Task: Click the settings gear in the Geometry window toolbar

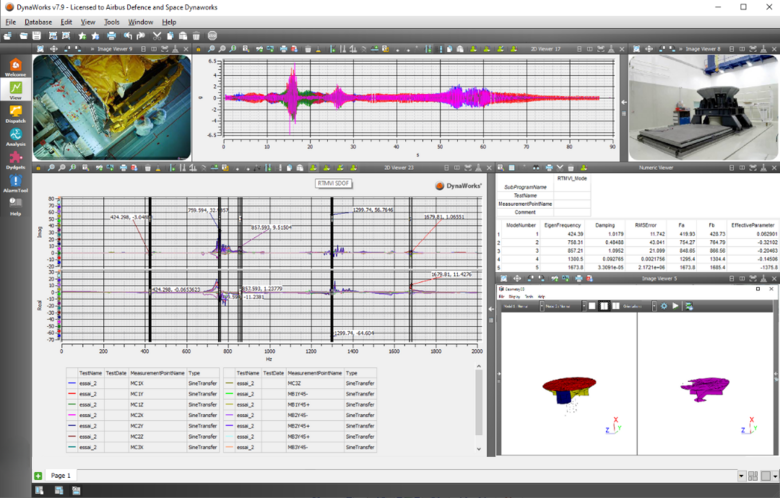Action: 664,306
